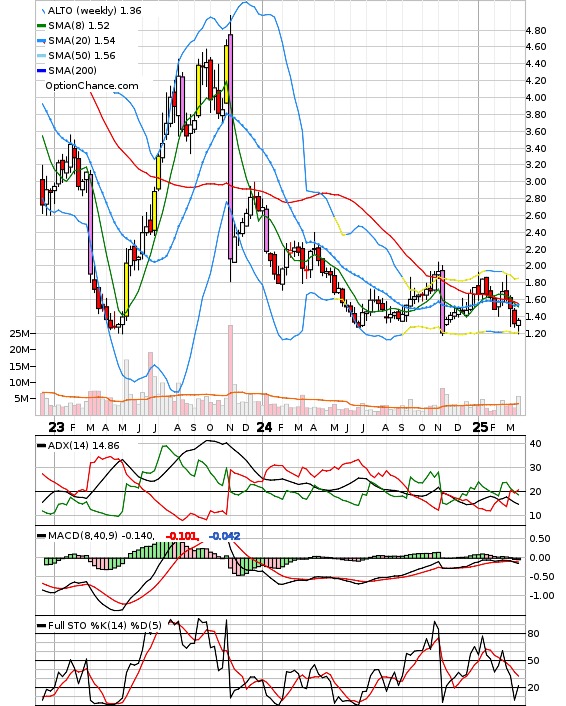Viewport: 566px width, 706px height.
Task: Click the 3.20 price axis label
Action: click(x=536, y=165)
